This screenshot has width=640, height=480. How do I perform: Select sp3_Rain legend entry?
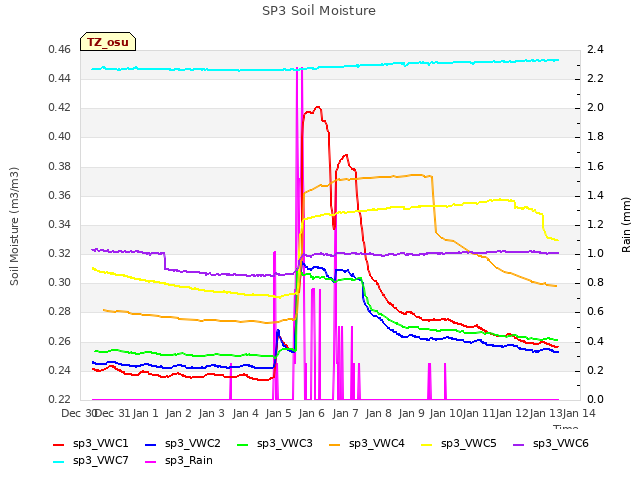pos(179,461)
